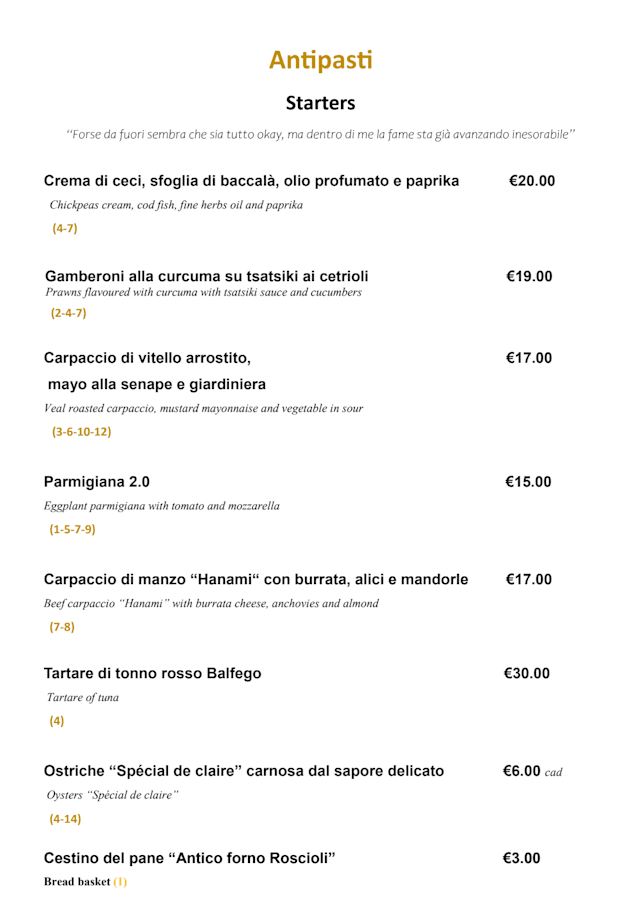The image size is (640, 905).
Task: Click the Starters subtitle
Action: (x=320, y=103)
